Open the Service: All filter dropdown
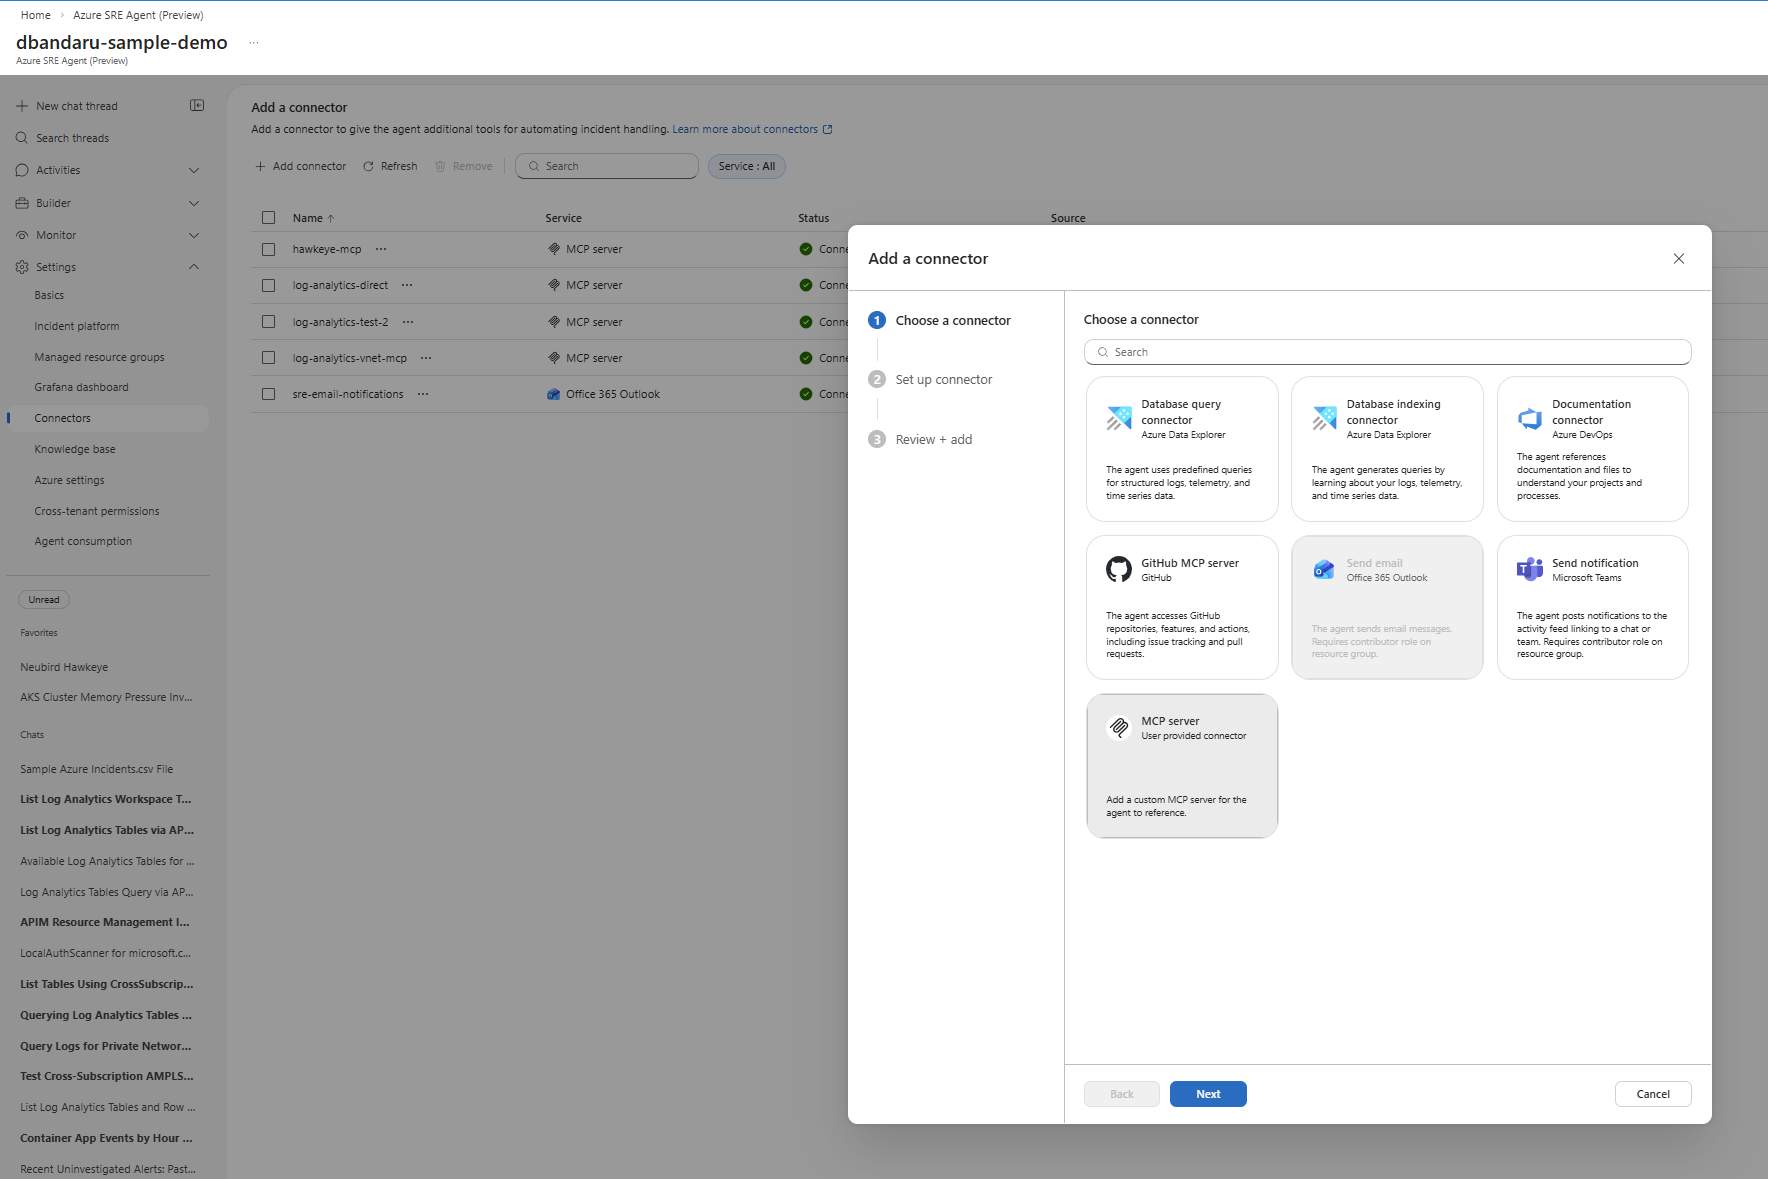 pos(746,166)
